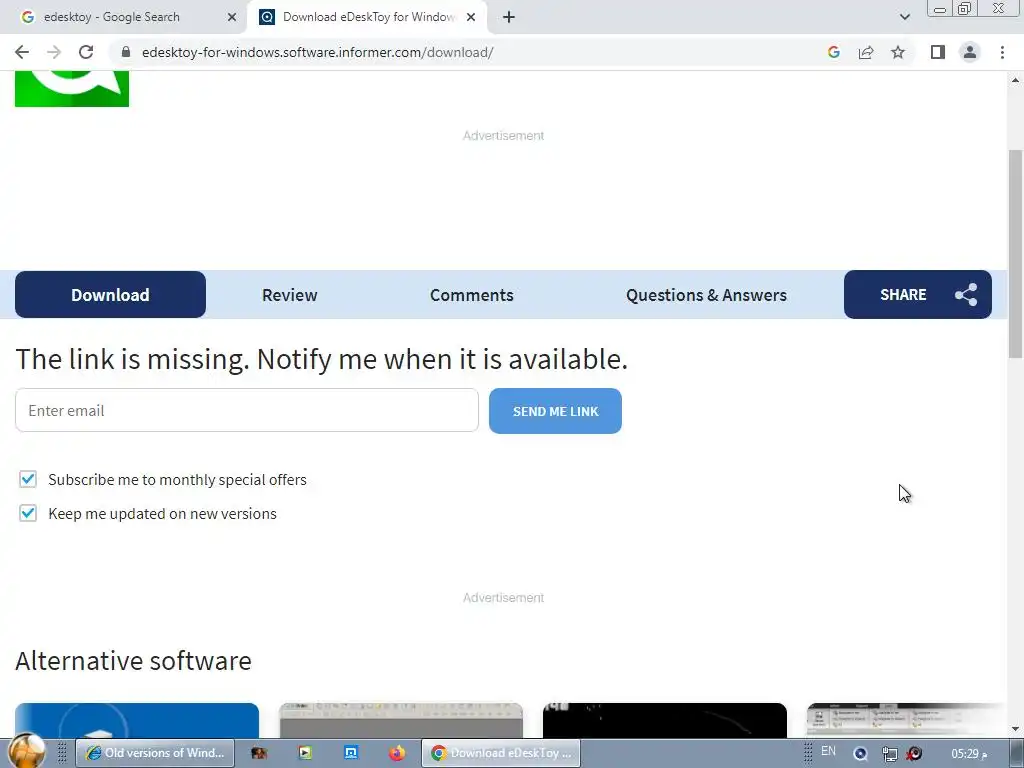
Task: Launch Firefox from the taskbar
Action: point(396,753)
